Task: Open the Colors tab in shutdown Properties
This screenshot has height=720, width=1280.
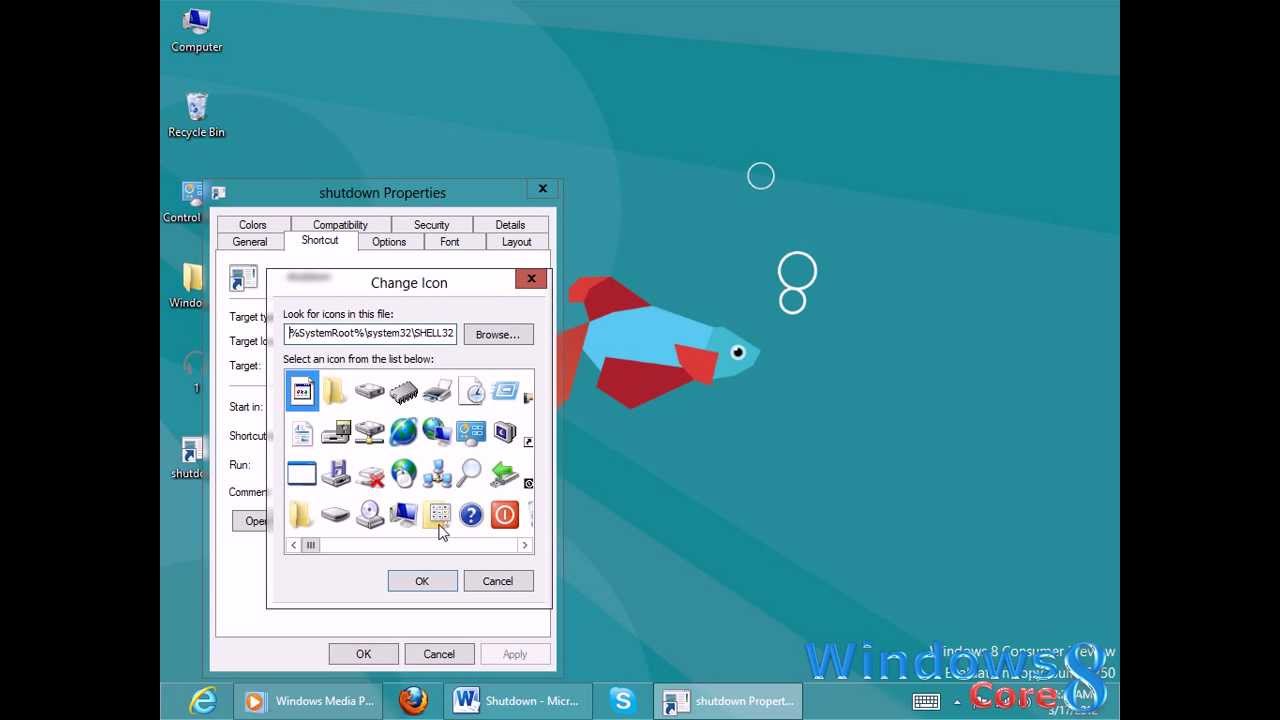Action: pyautogui.click(x=253, y=225)
